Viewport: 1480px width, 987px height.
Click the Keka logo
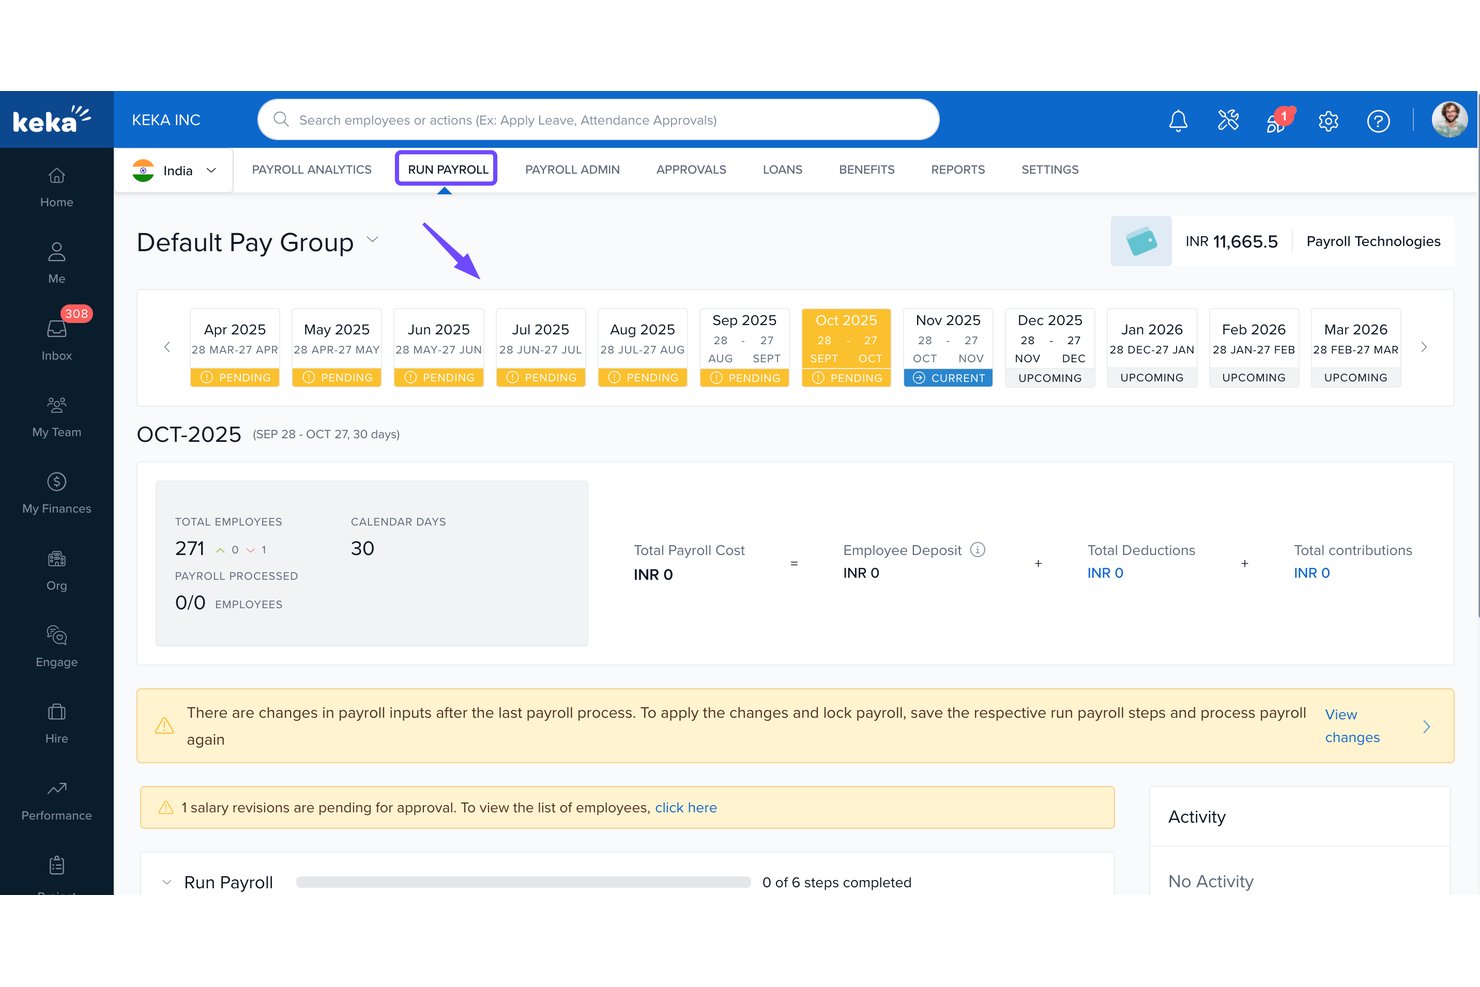(x=52, y=120)
